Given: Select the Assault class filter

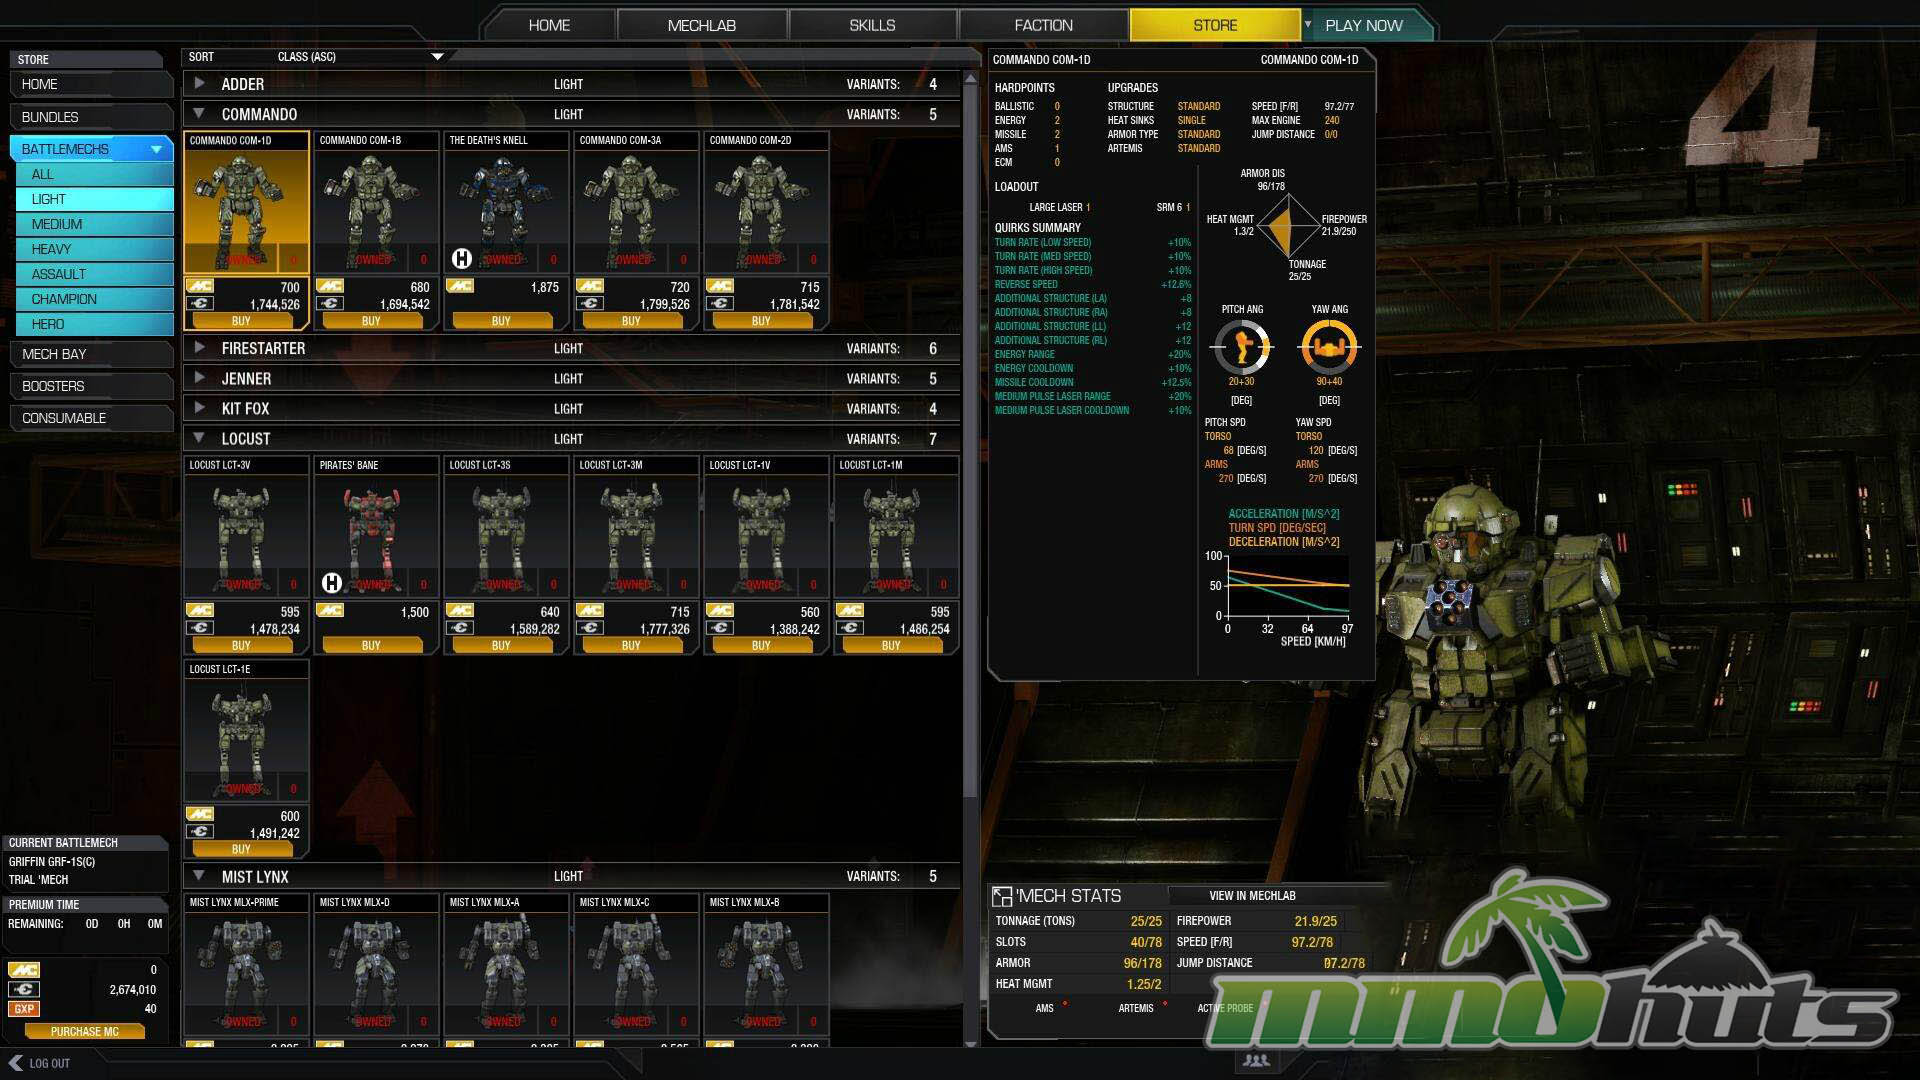Looking at the screenshot, I should click(94, 274).
